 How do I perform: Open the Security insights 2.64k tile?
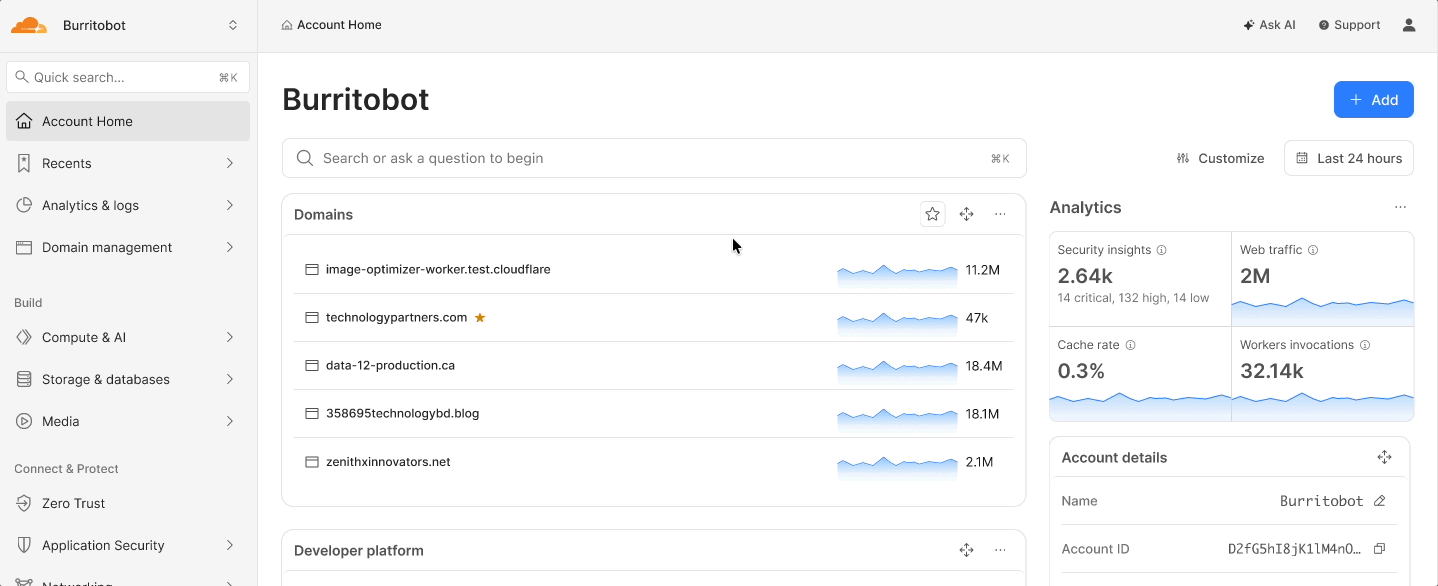(1140, 279)
